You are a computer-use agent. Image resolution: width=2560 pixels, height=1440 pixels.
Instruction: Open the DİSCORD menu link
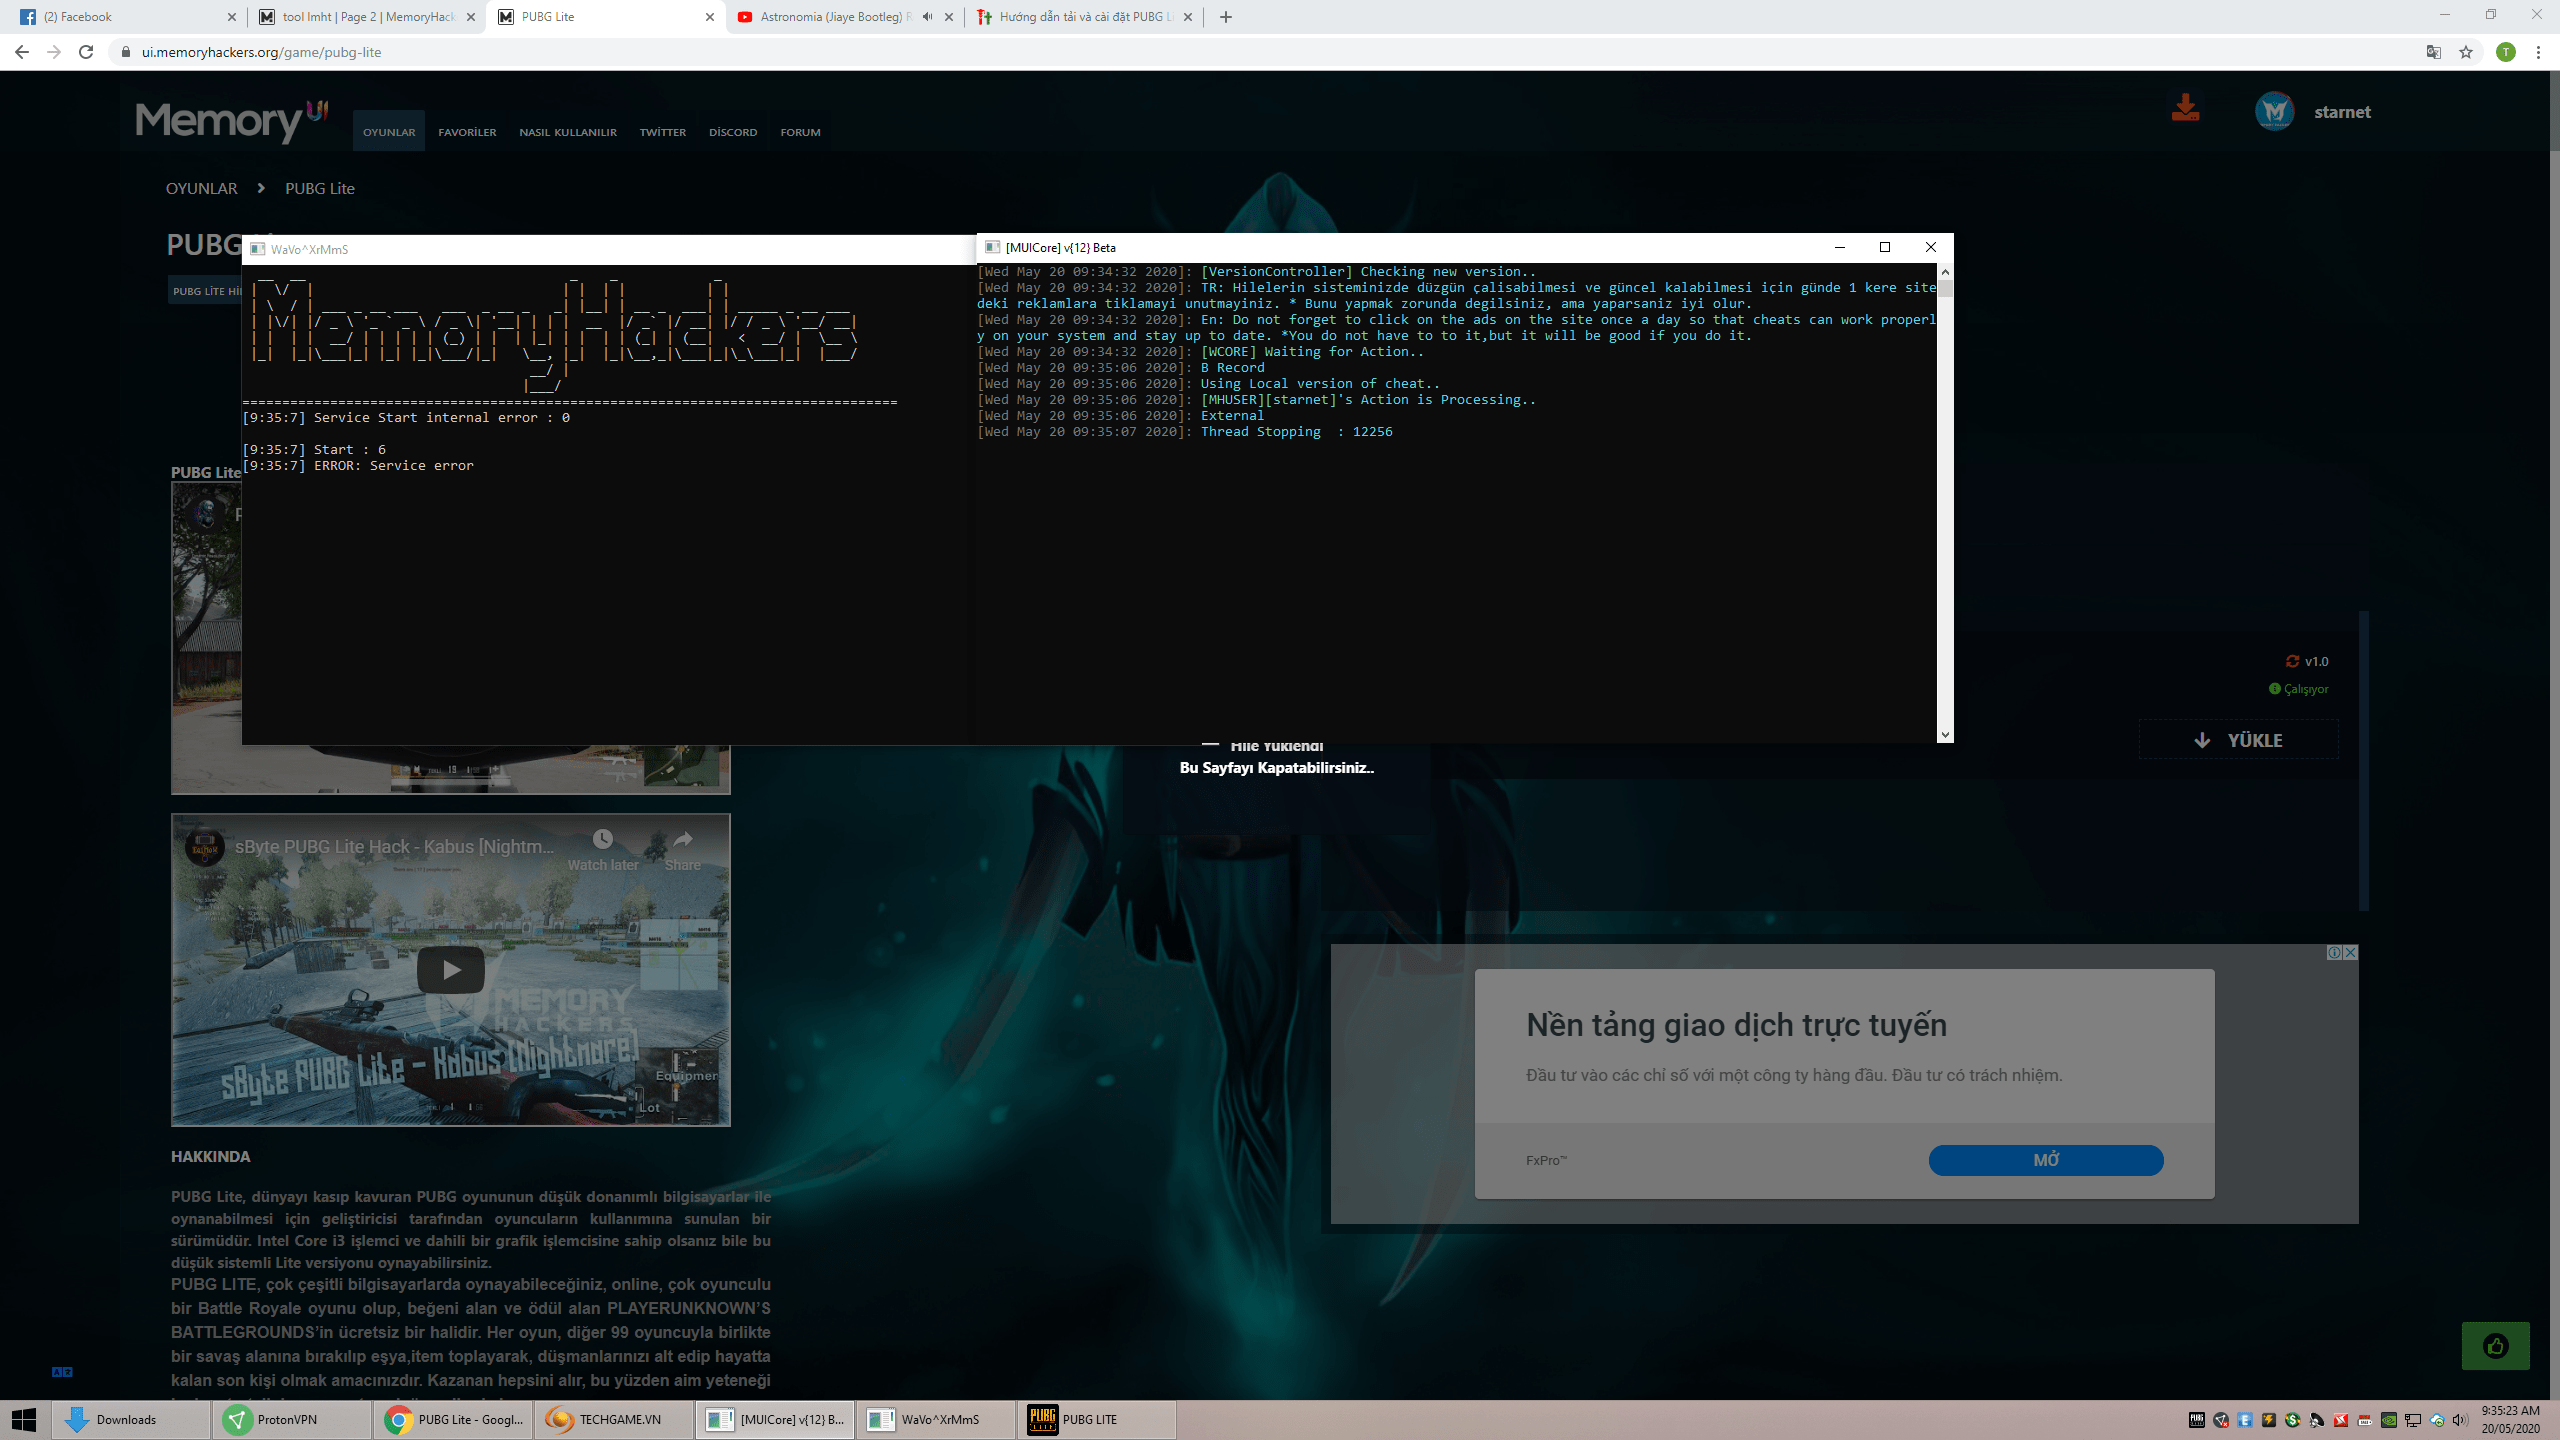[733, 132]
